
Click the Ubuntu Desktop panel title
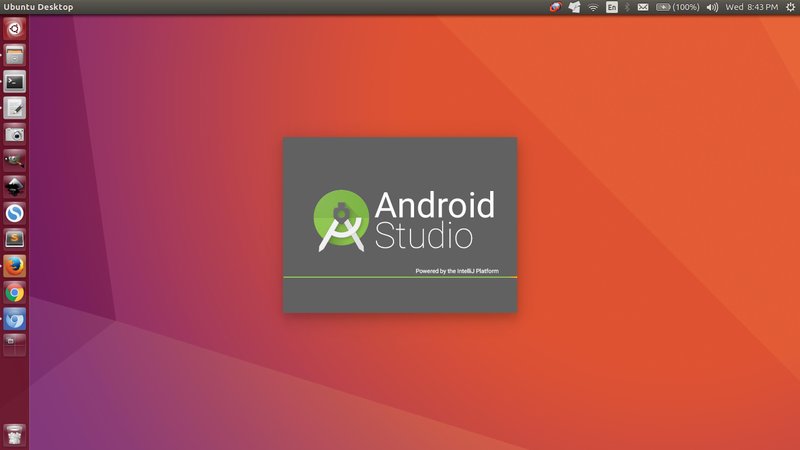point(38,7)
